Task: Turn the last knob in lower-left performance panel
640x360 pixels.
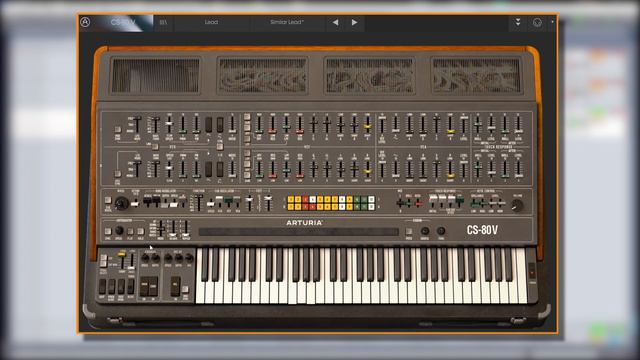Action: [189, 258]
